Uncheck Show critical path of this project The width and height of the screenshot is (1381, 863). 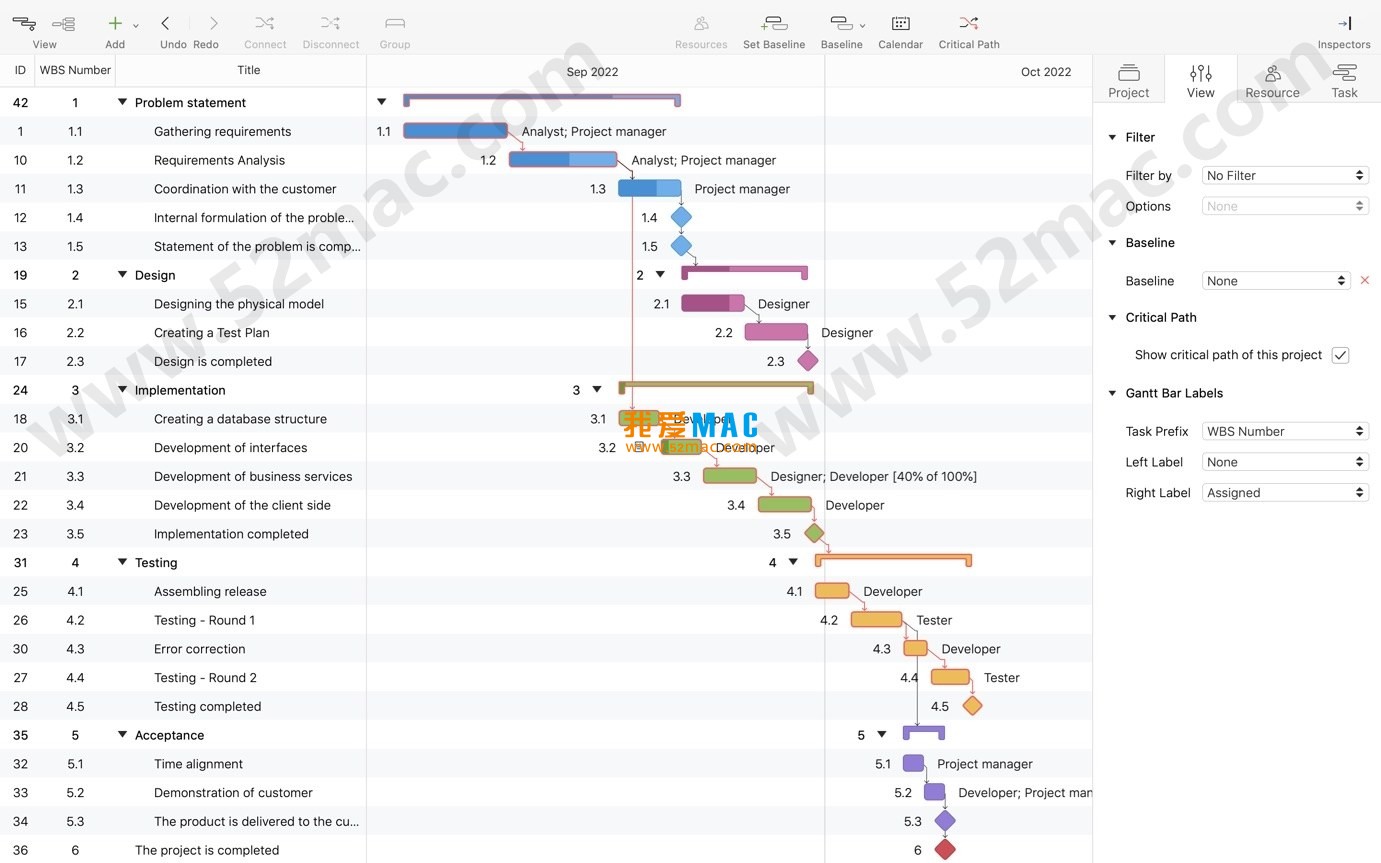click(x=1340, y=355)
